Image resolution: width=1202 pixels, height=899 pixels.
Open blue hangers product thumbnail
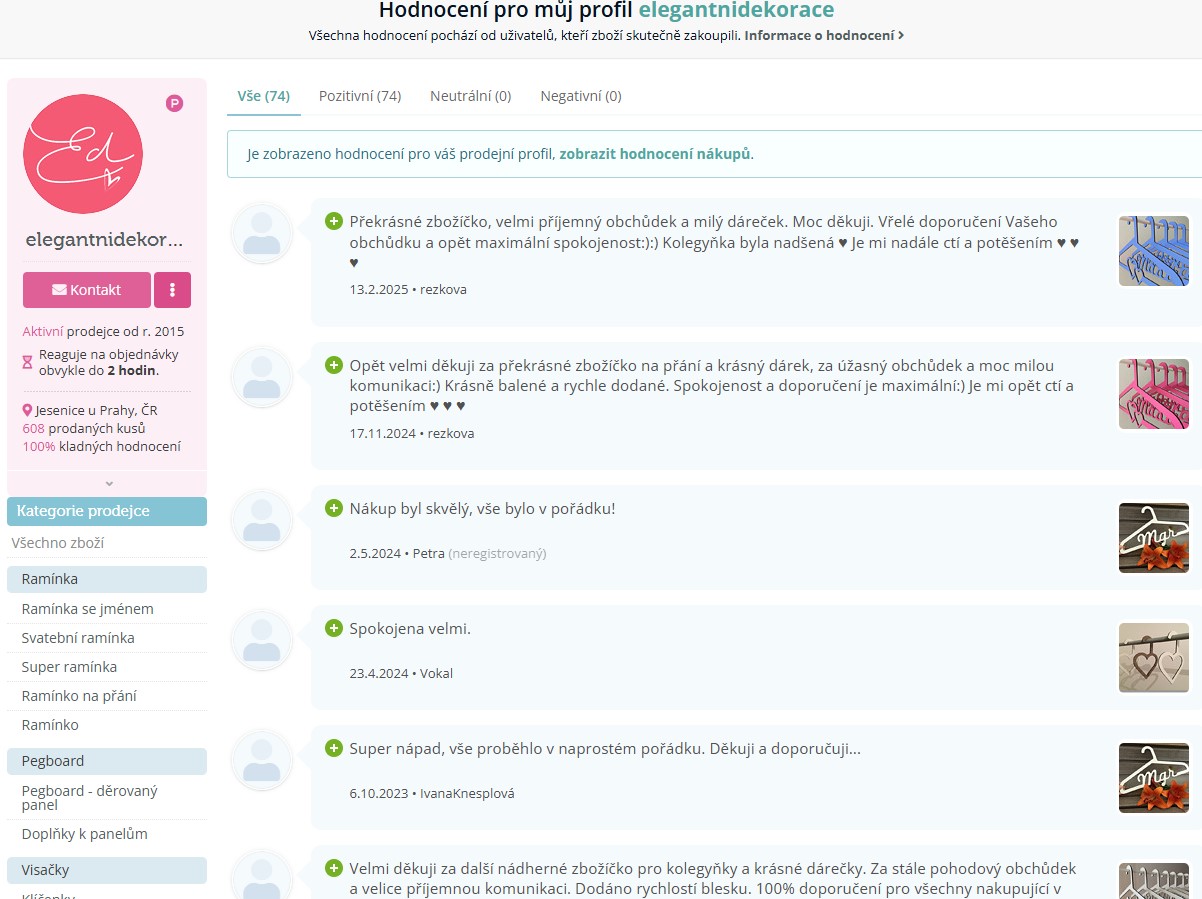click(1153, 251)
